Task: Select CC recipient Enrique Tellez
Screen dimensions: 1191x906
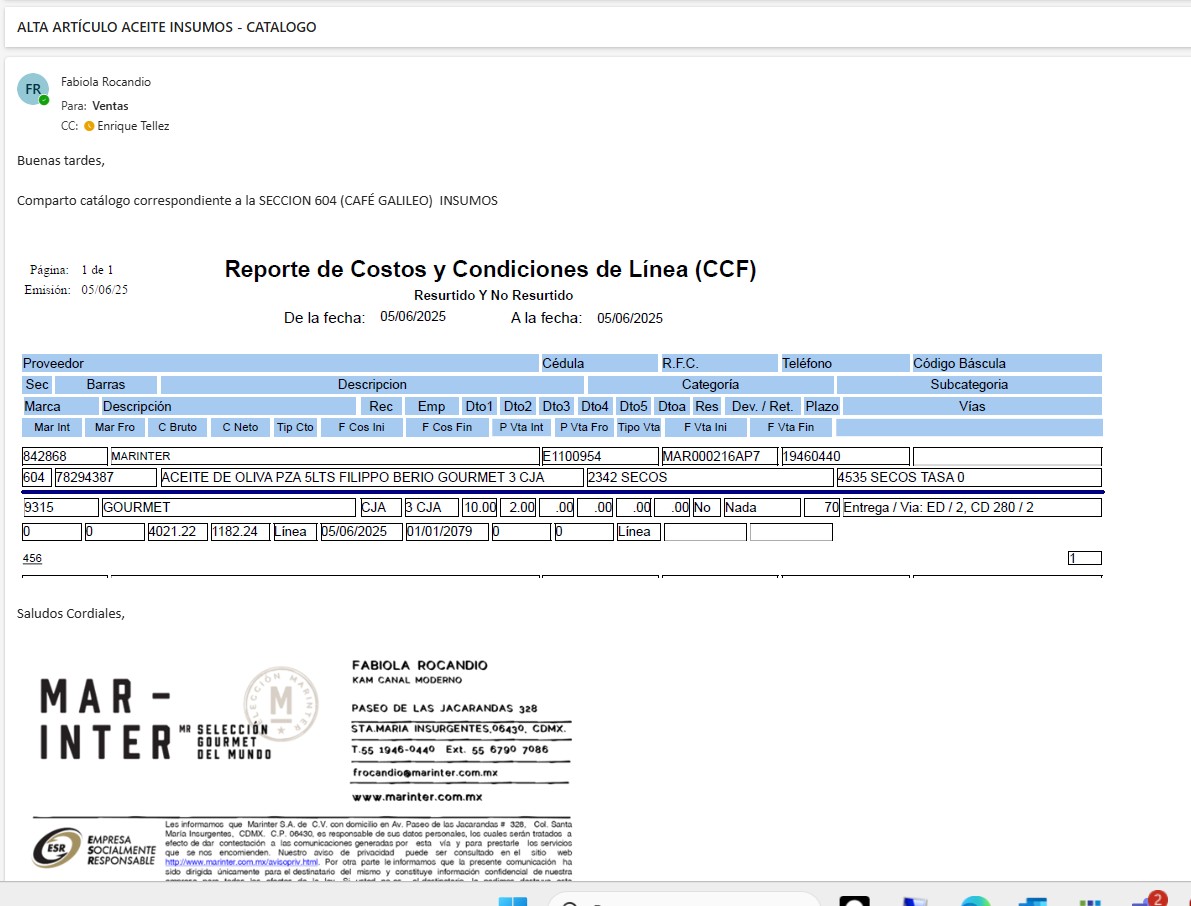Action: click(x=133, y=127)
